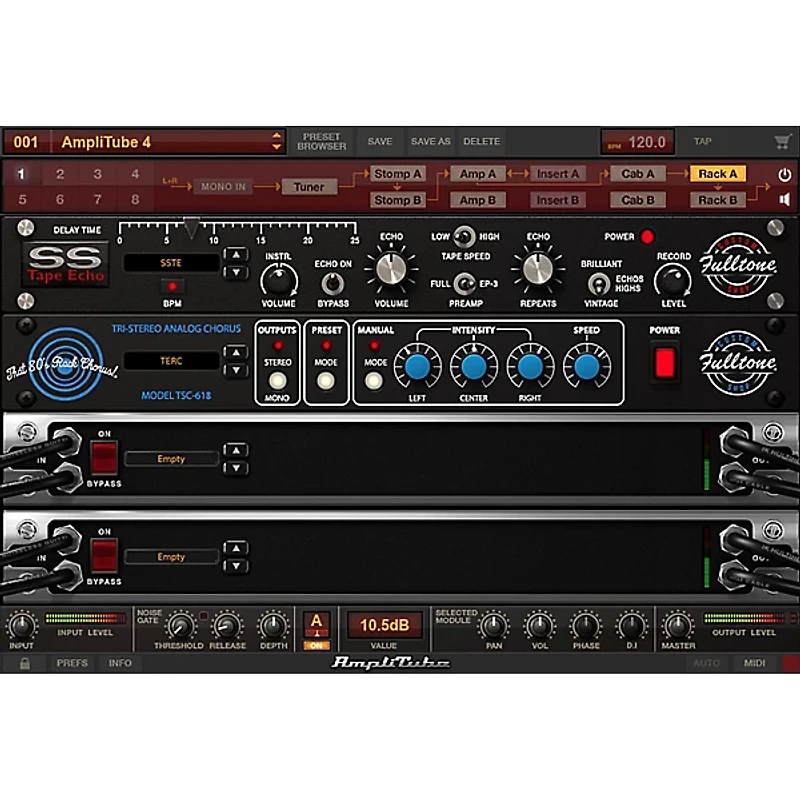This screenshot has height=800, width=800.
Task: Click the Delay Time slider handle
Action: 191,230
